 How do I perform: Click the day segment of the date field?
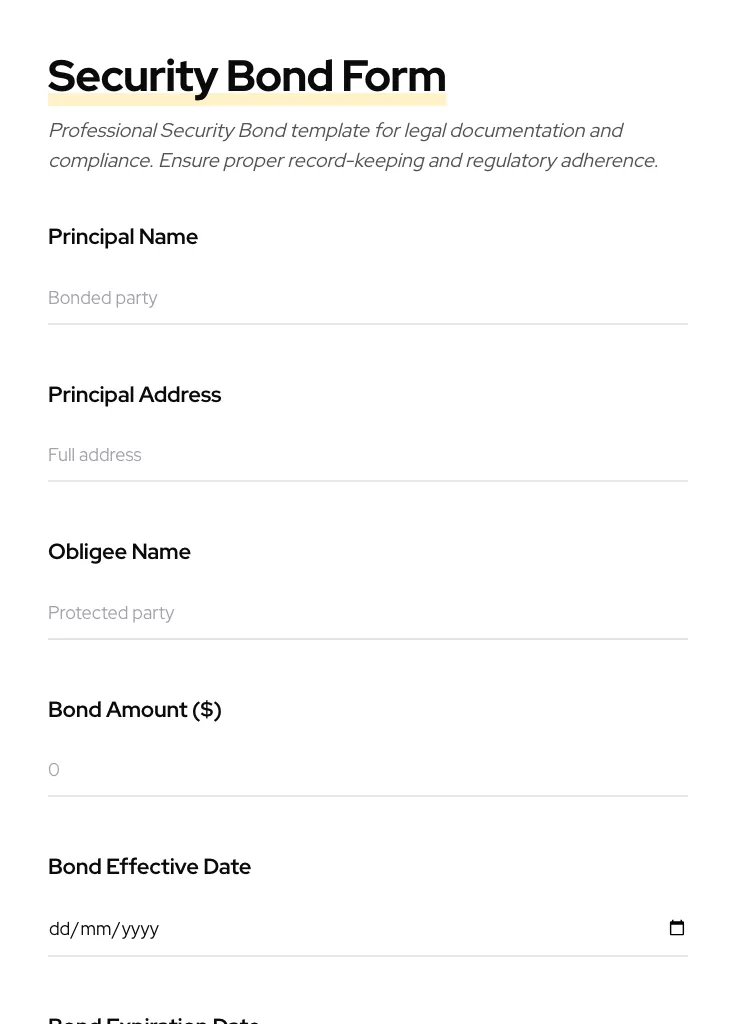pos(58,928)
